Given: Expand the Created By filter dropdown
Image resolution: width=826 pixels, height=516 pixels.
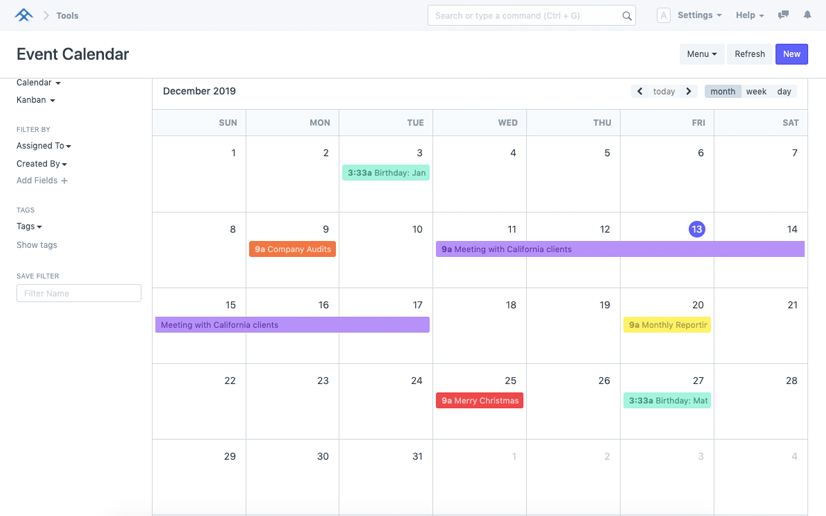Looking at the screenshot, I should pos(42,164).
